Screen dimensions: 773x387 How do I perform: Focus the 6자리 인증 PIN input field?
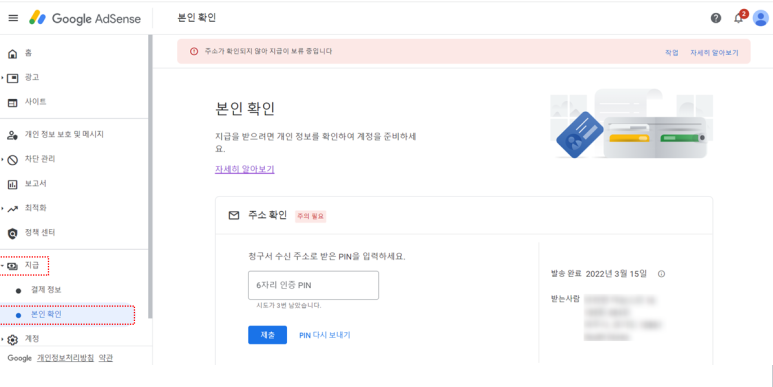point(314,285)
